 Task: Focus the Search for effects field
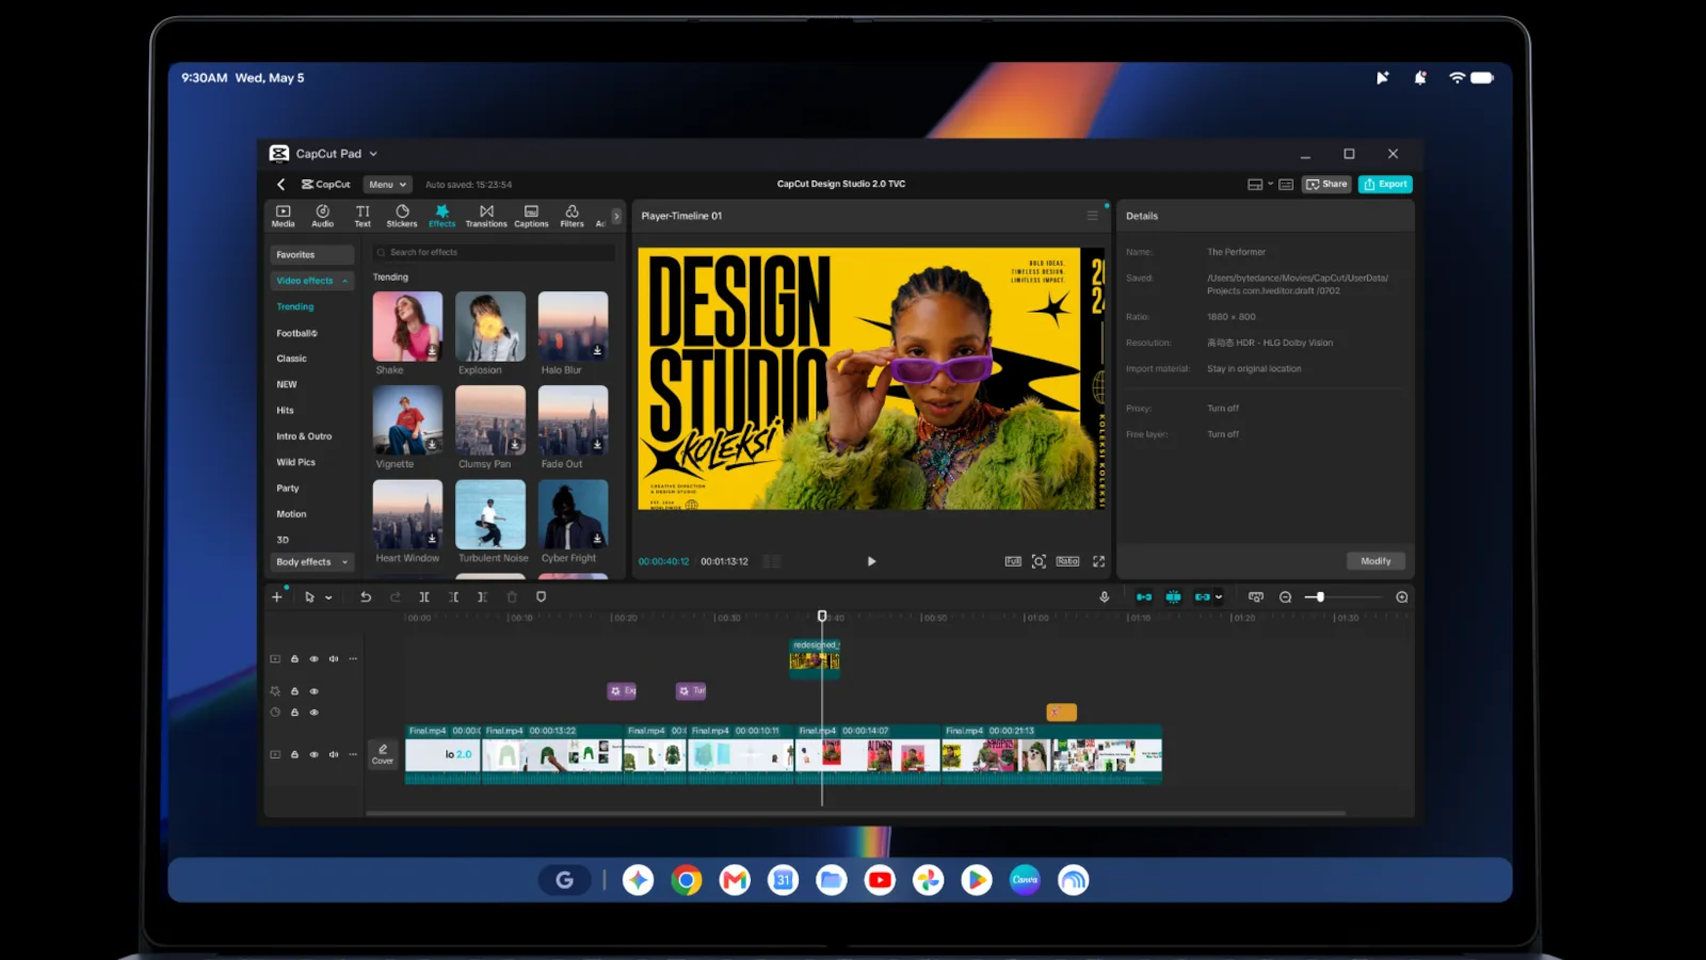coord(494,252)
